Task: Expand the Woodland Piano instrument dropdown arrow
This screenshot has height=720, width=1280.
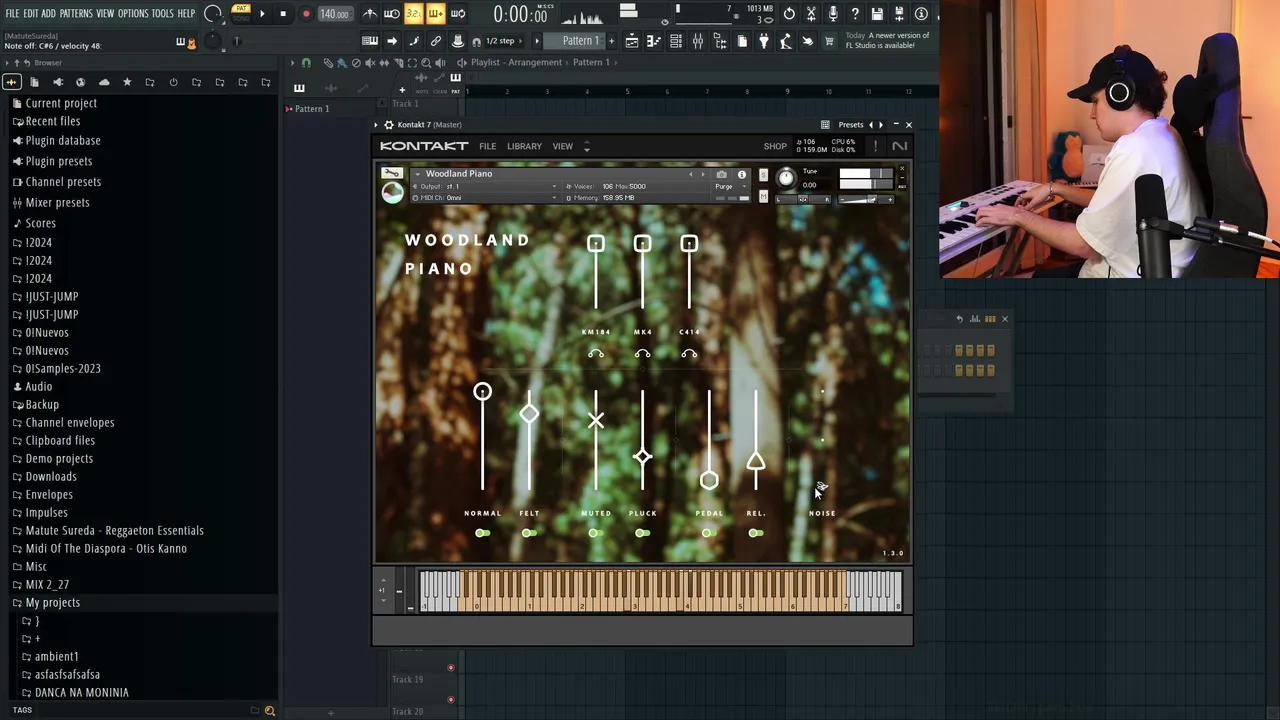Action: 417,174
